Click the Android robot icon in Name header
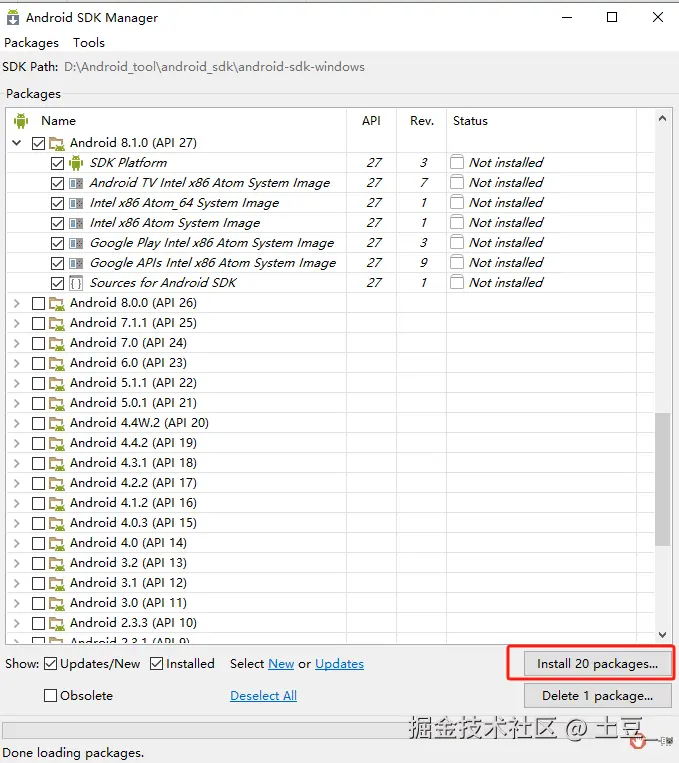 pyautogui.click(x=21, y=121)
